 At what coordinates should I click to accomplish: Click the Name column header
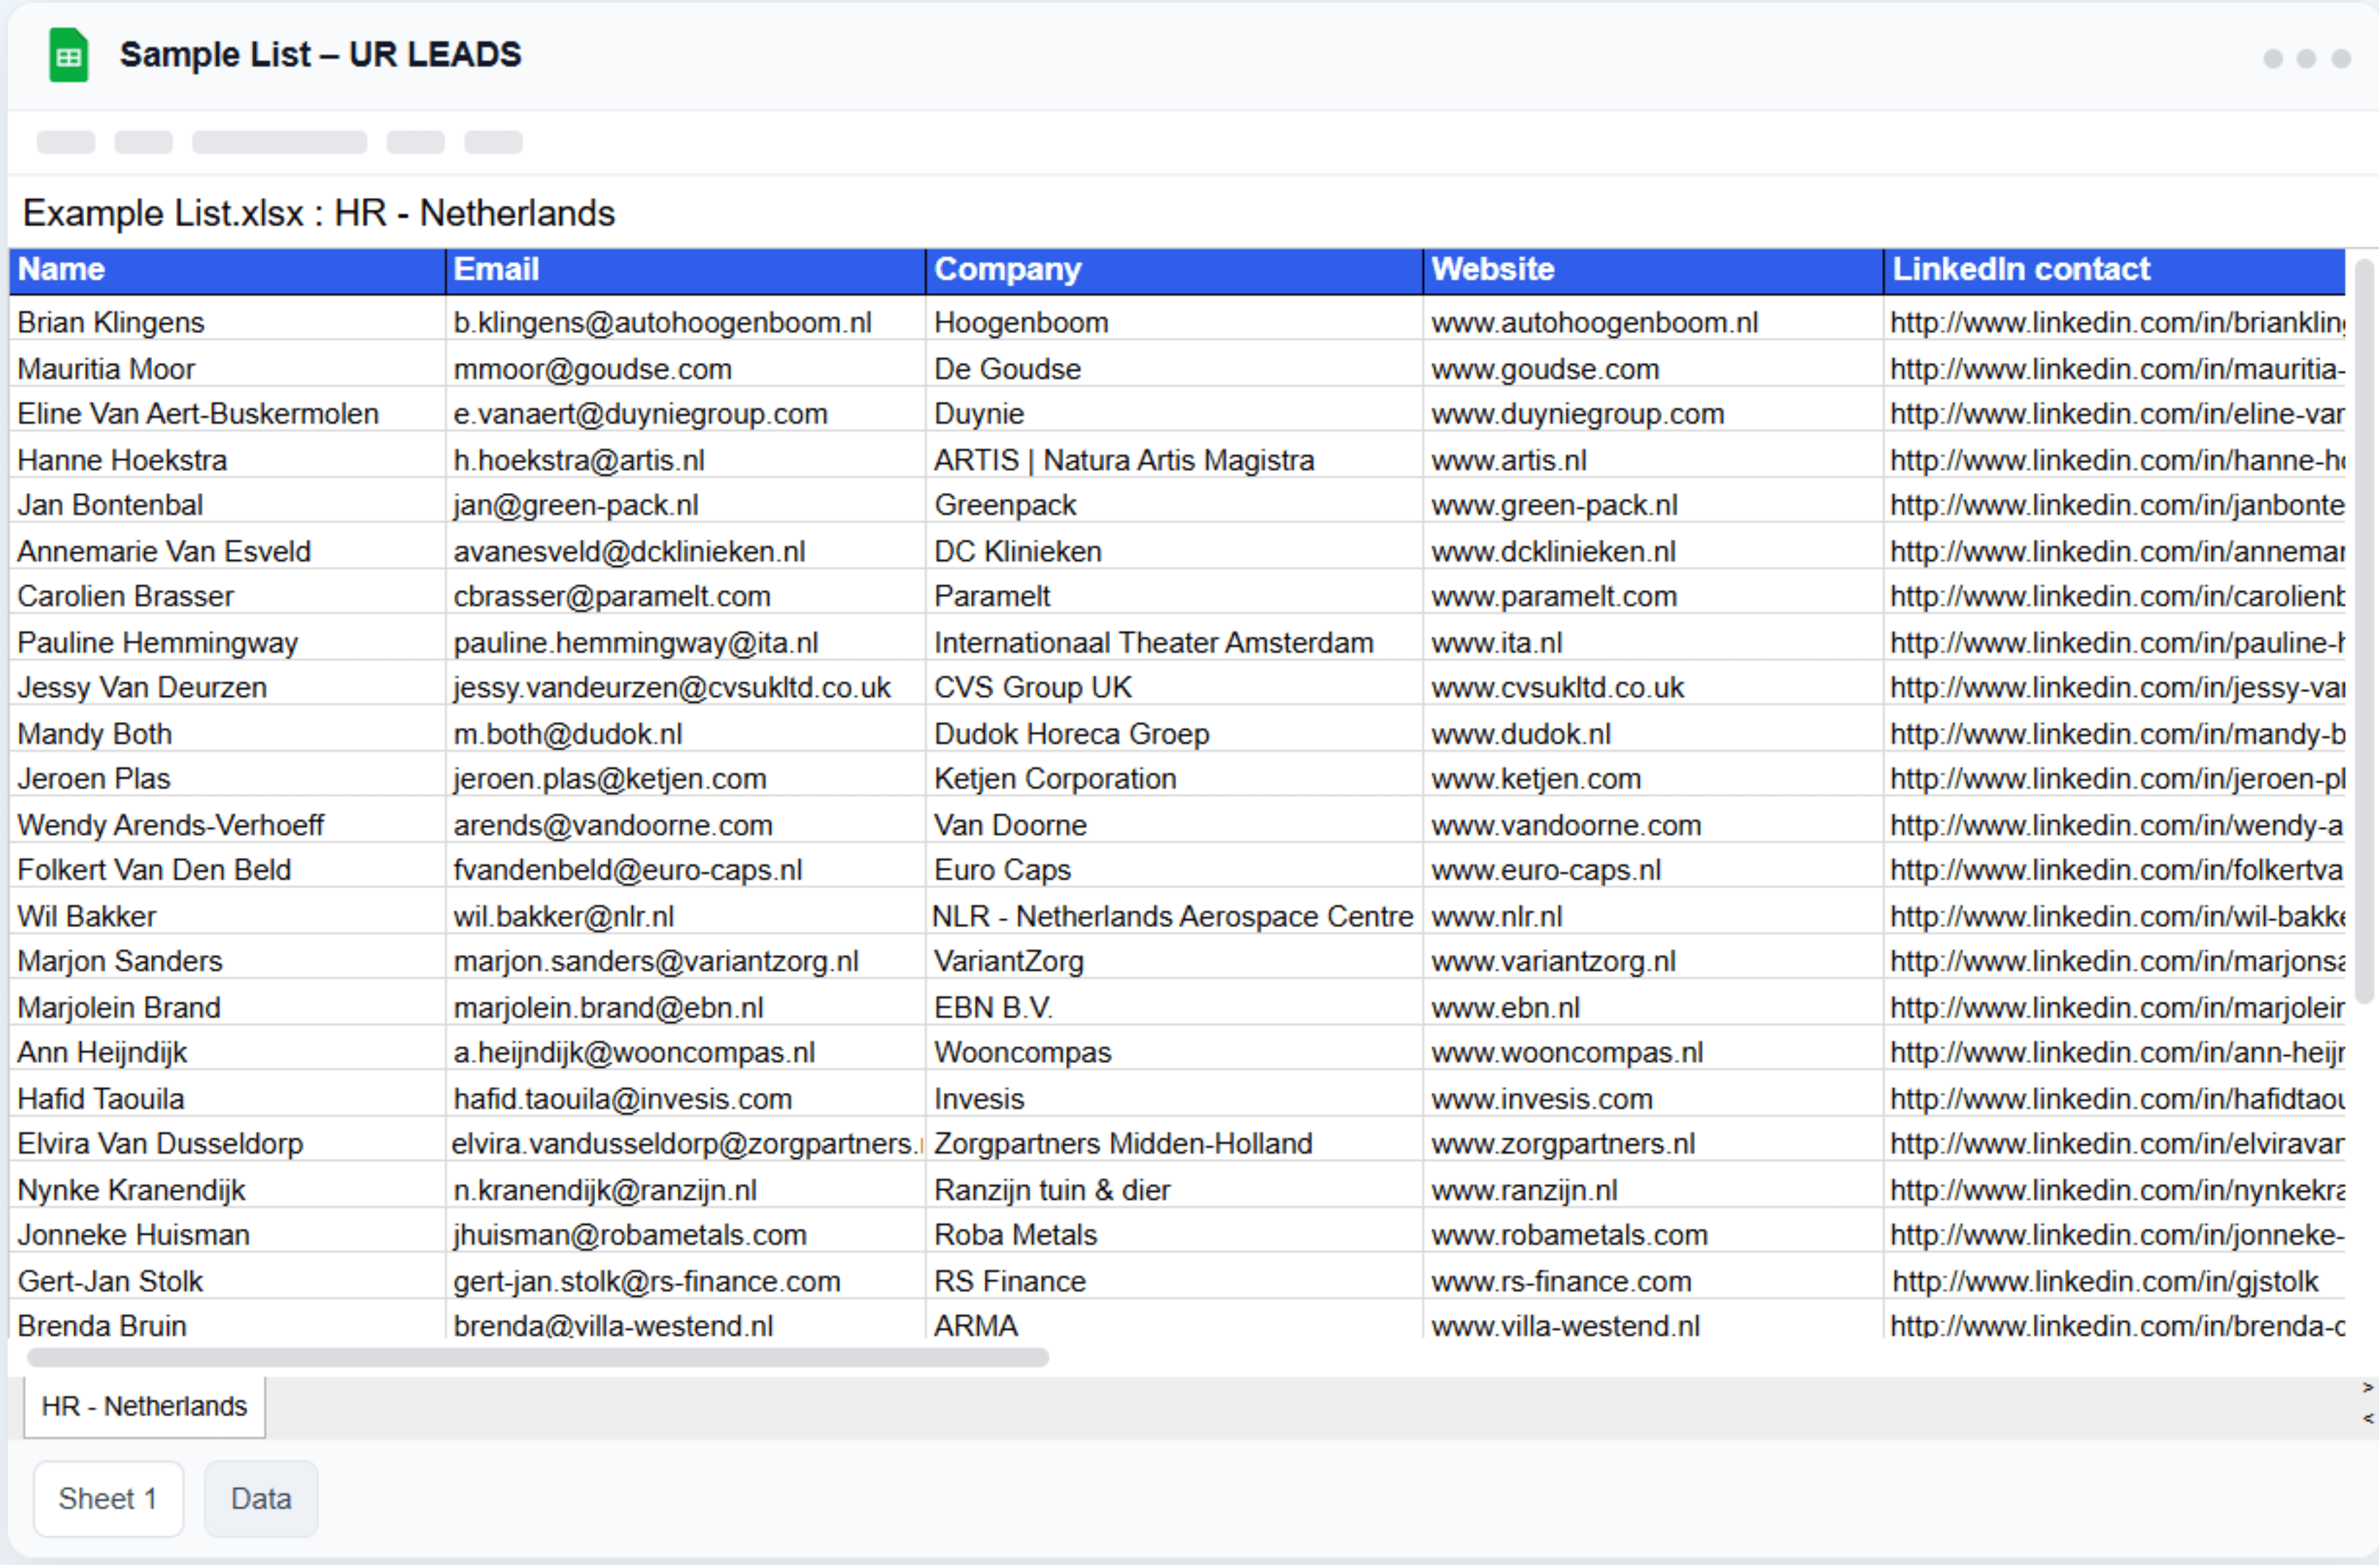tap(226, 270)
